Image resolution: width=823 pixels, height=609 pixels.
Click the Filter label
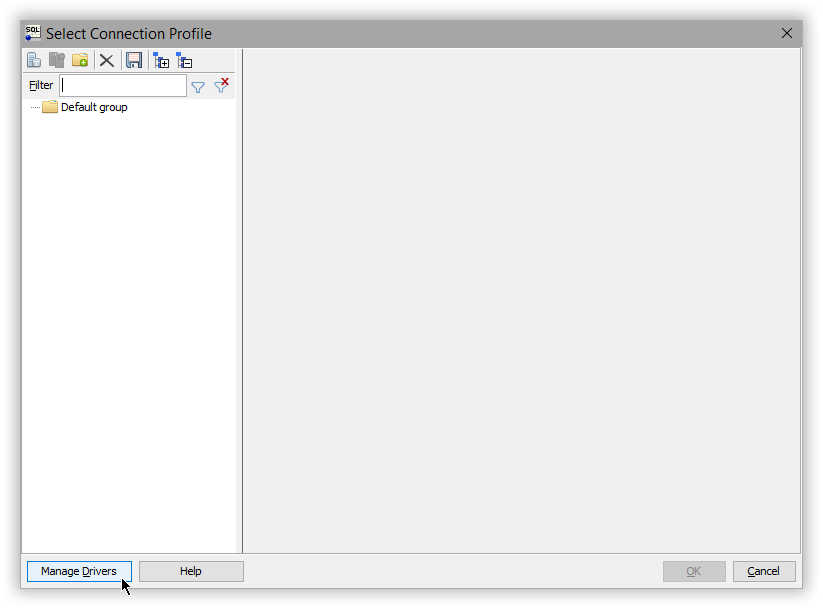(x=40, y=85)
